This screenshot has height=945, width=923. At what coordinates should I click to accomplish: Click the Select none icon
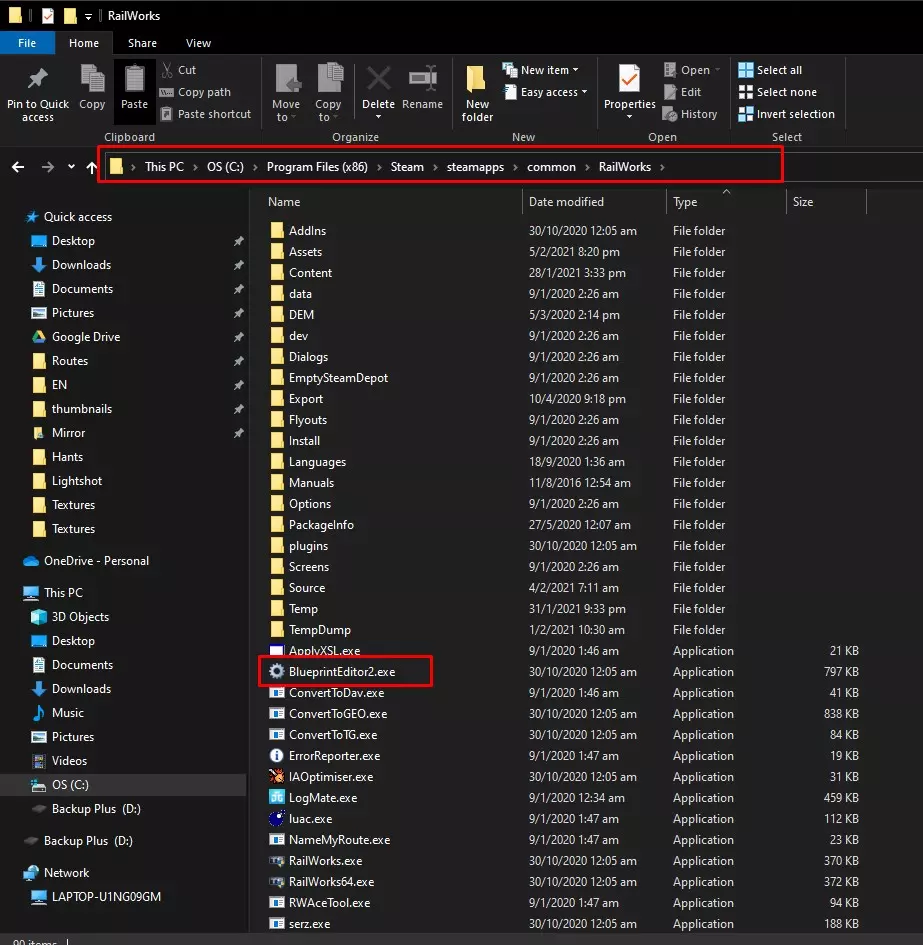(746, 92)
